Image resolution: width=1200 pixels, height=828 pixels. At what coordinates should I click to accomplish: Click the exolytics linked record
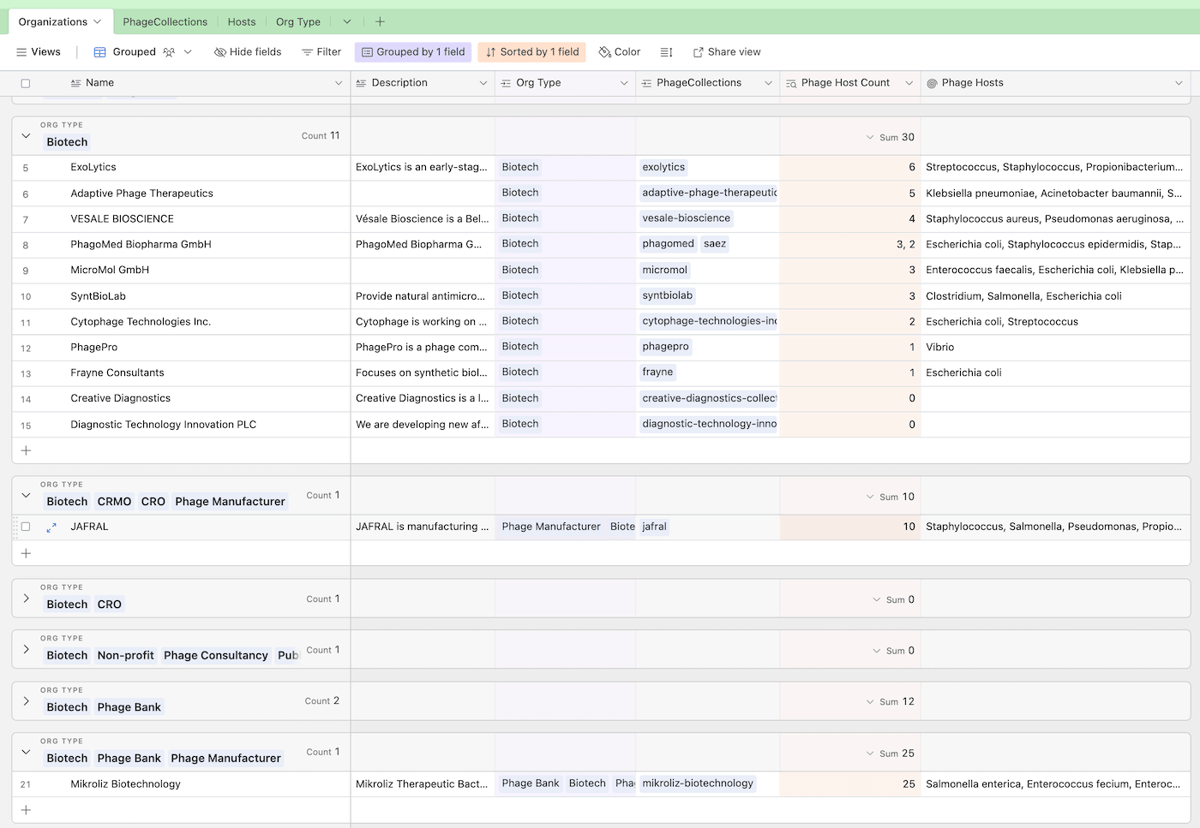(664, 167)
